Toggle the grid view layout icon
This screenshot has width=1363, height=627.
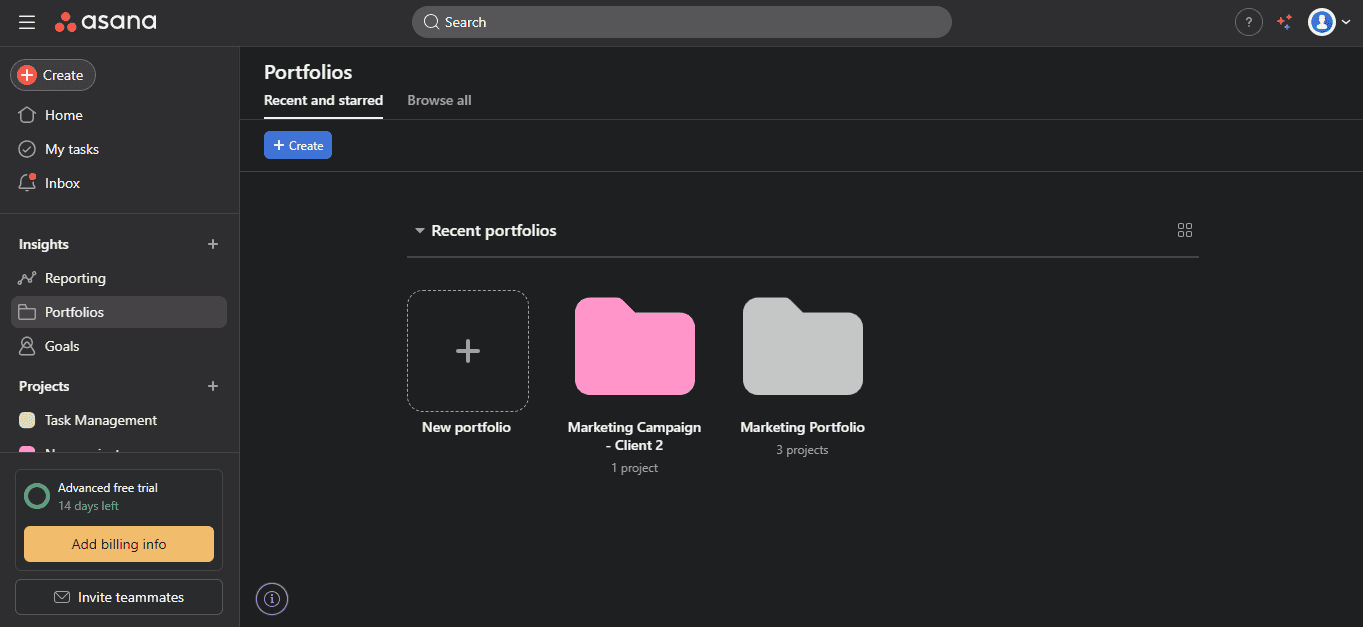click(x=1185, y=230)
